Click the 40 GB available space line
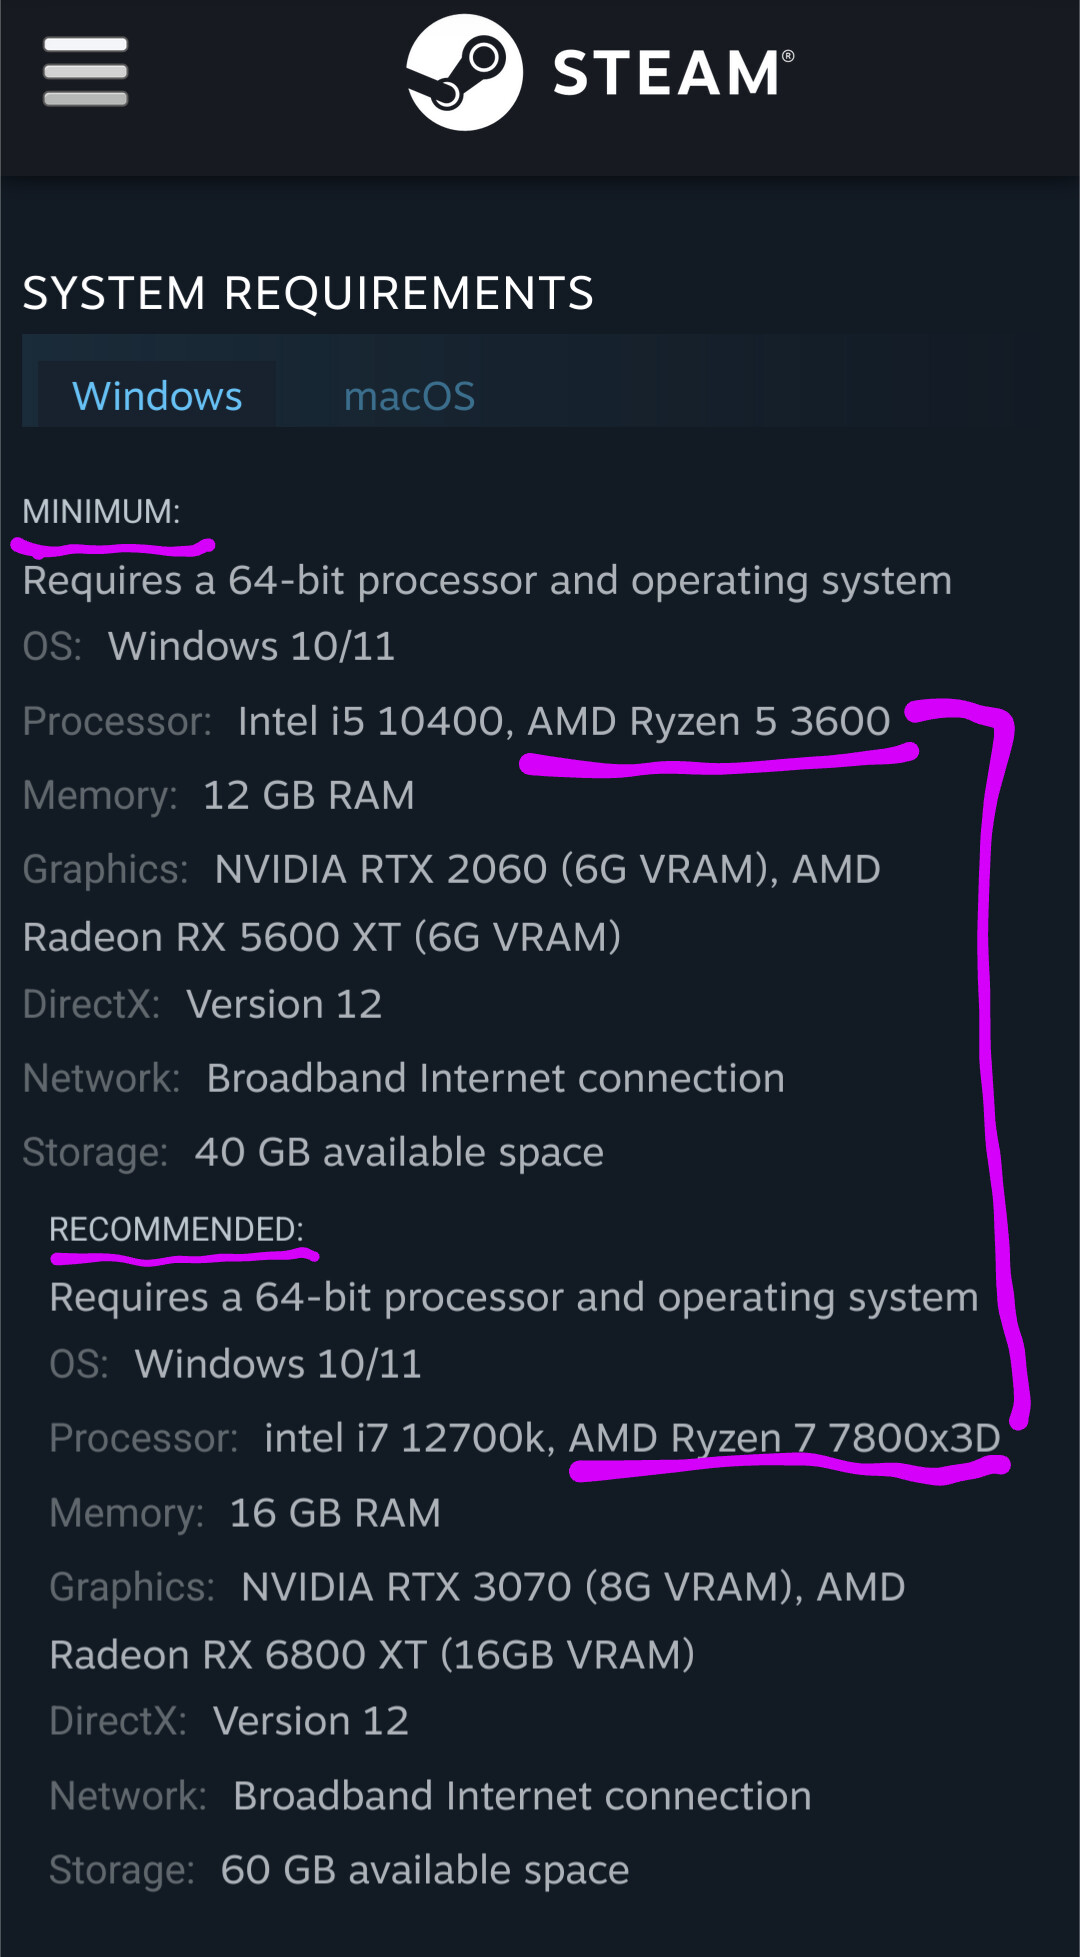This screenshot has height=1957, width=1080. tap(399, 1152)
